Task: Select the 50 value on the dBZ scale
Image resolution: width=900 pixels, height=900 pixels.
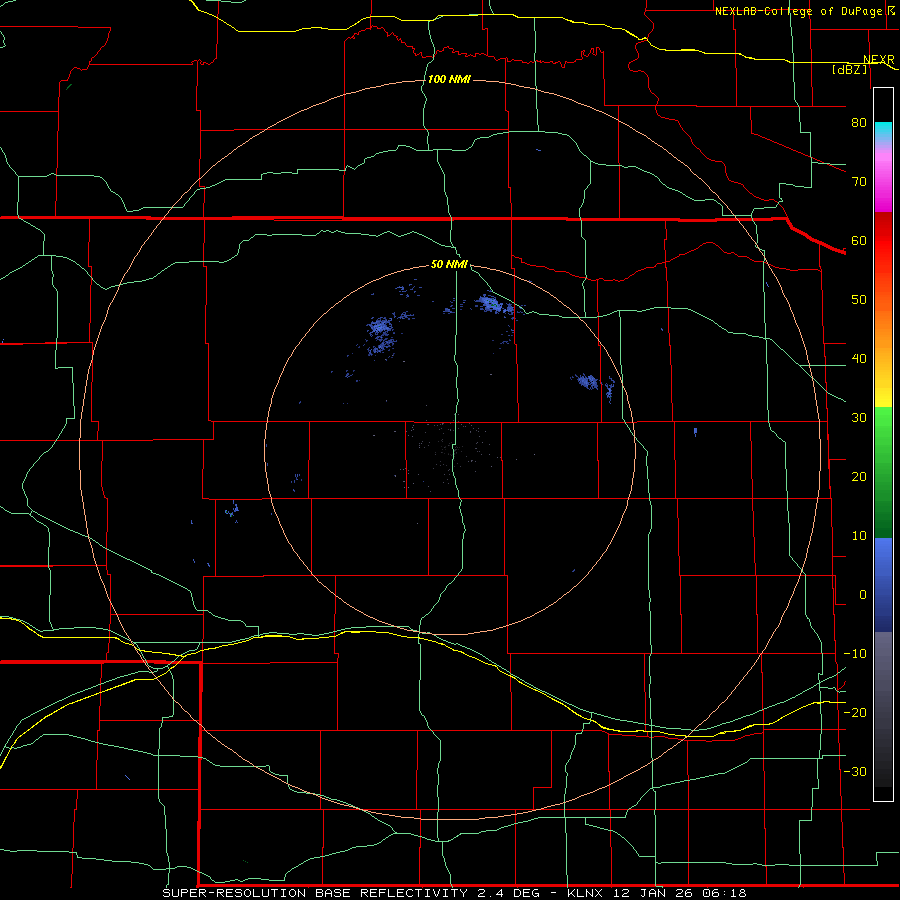Action: tap(859, 300)
